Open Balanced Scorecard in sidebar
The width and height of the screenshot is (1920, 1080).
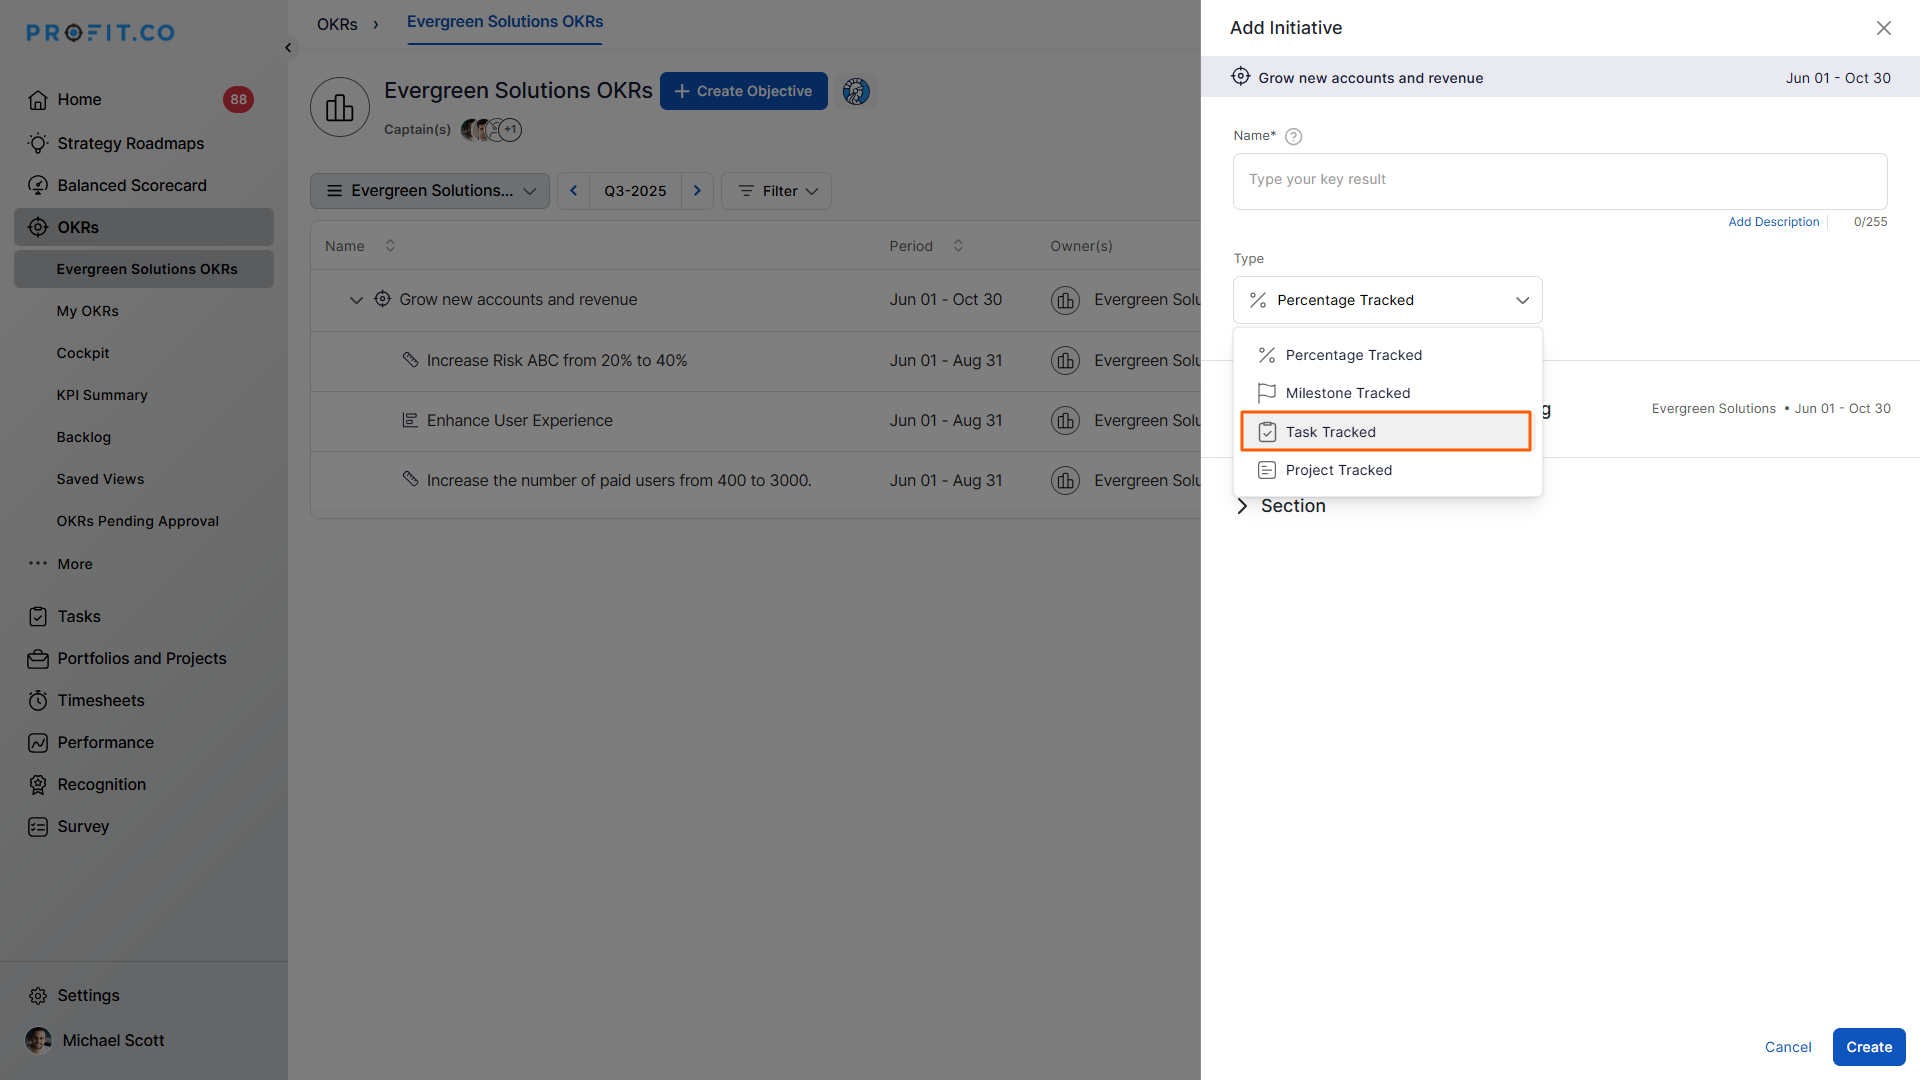pyautogui.click(x=131, y=185)
